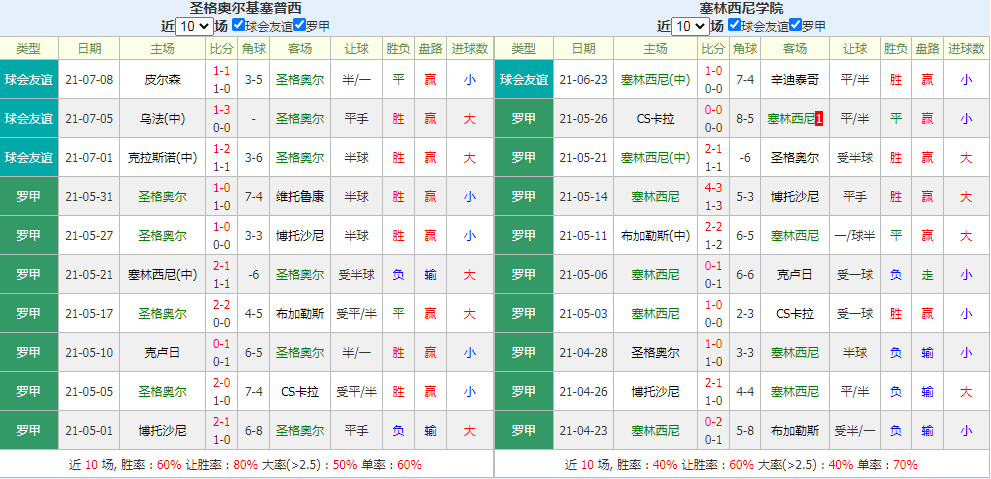The height and width of the screenshot is (479, 991).
Task: Open 维托鲁康 team link
Action: coord(300,197)
